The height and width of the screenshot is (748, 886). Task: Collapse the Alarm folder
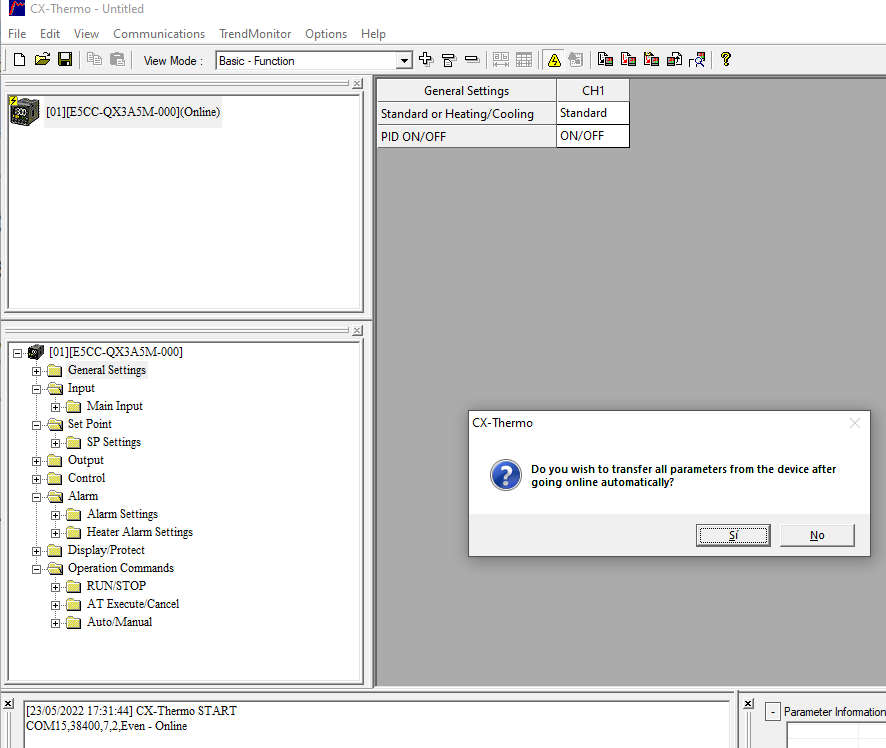tap(36, 497)
